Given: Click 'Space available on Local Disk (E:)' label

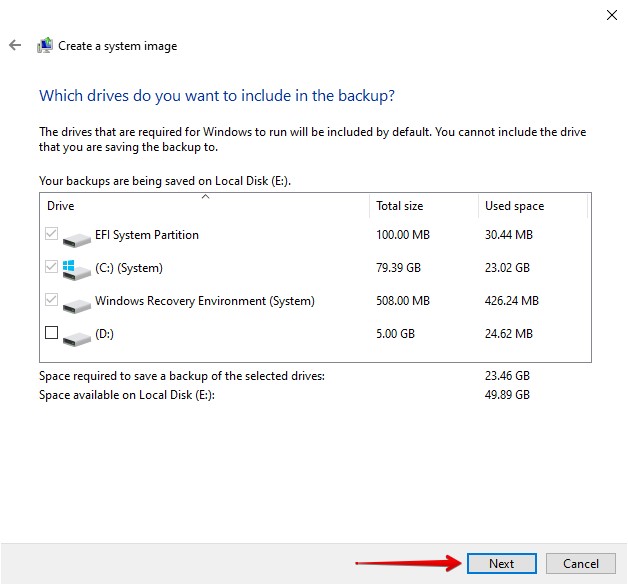Looking at the screenshot, I should [127, 395].
